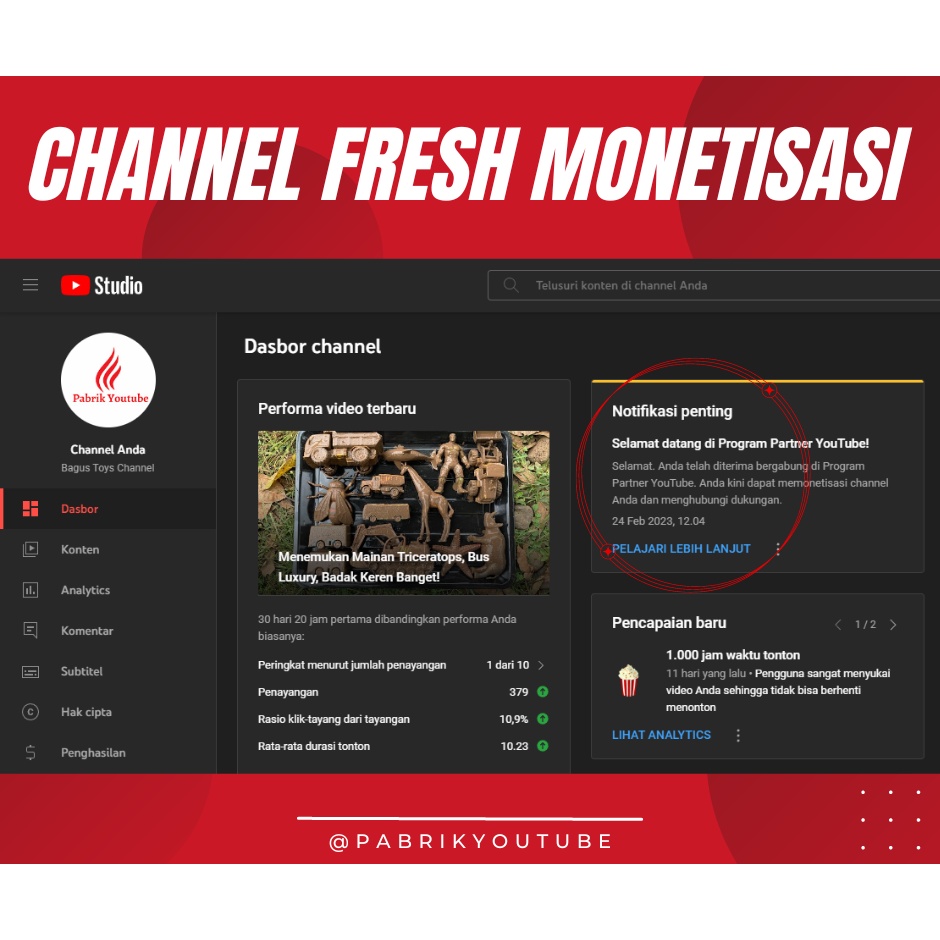Open the Konten menu entry
The width and height of the screenshot is (940, 940).
pyautogui.click(x=80, y=549)
